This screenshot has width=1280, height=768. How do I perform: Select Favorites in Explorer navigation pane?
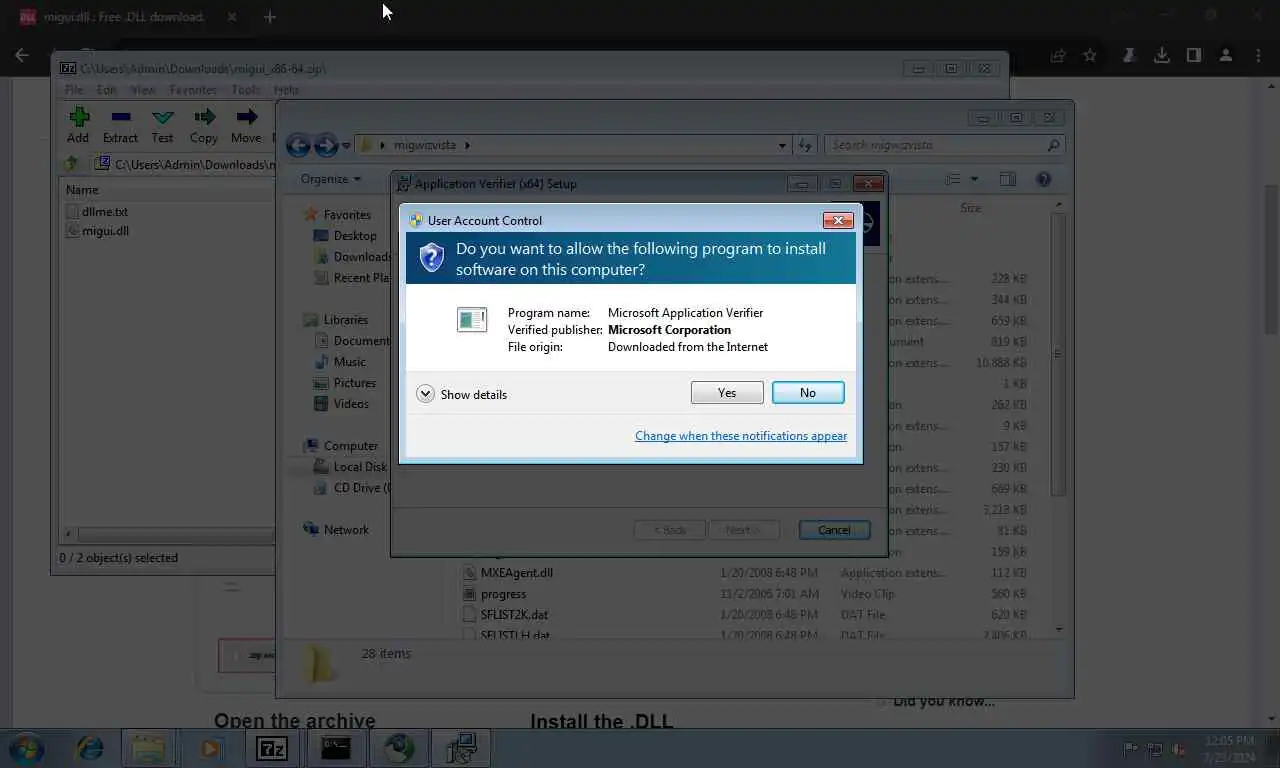347,215
